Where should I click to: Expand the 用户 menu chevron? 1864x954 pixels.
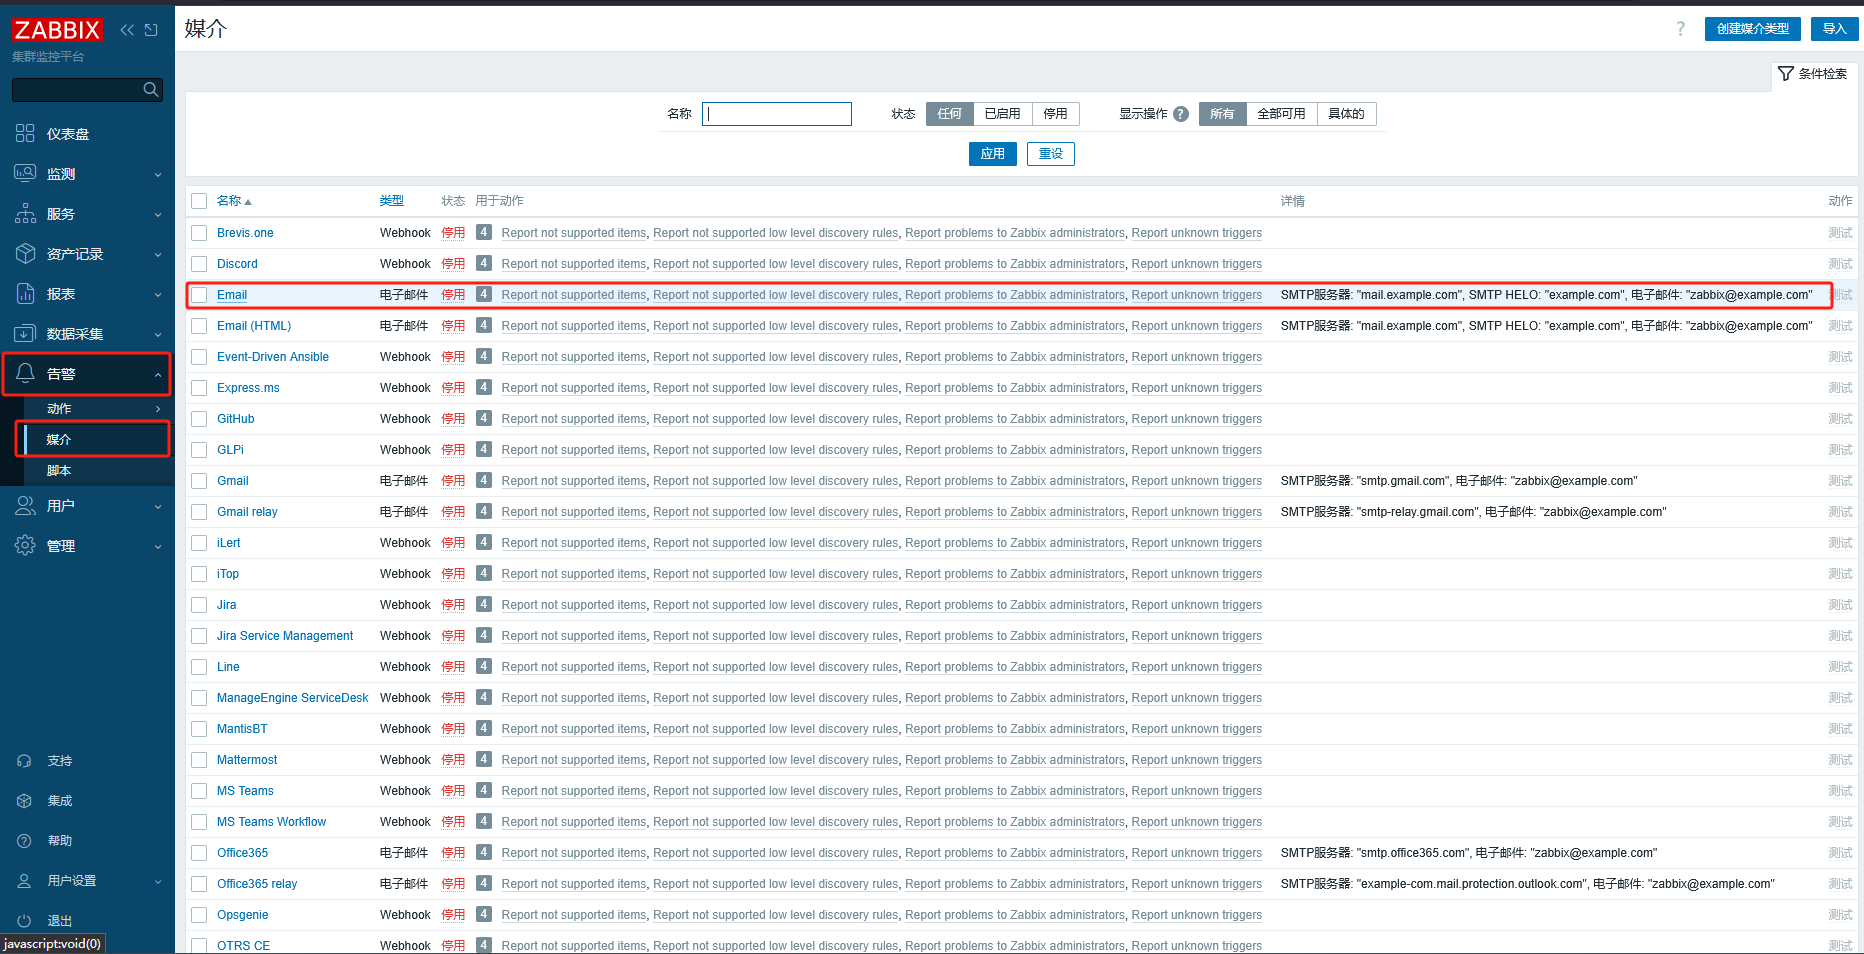click(x=158, y=507)
